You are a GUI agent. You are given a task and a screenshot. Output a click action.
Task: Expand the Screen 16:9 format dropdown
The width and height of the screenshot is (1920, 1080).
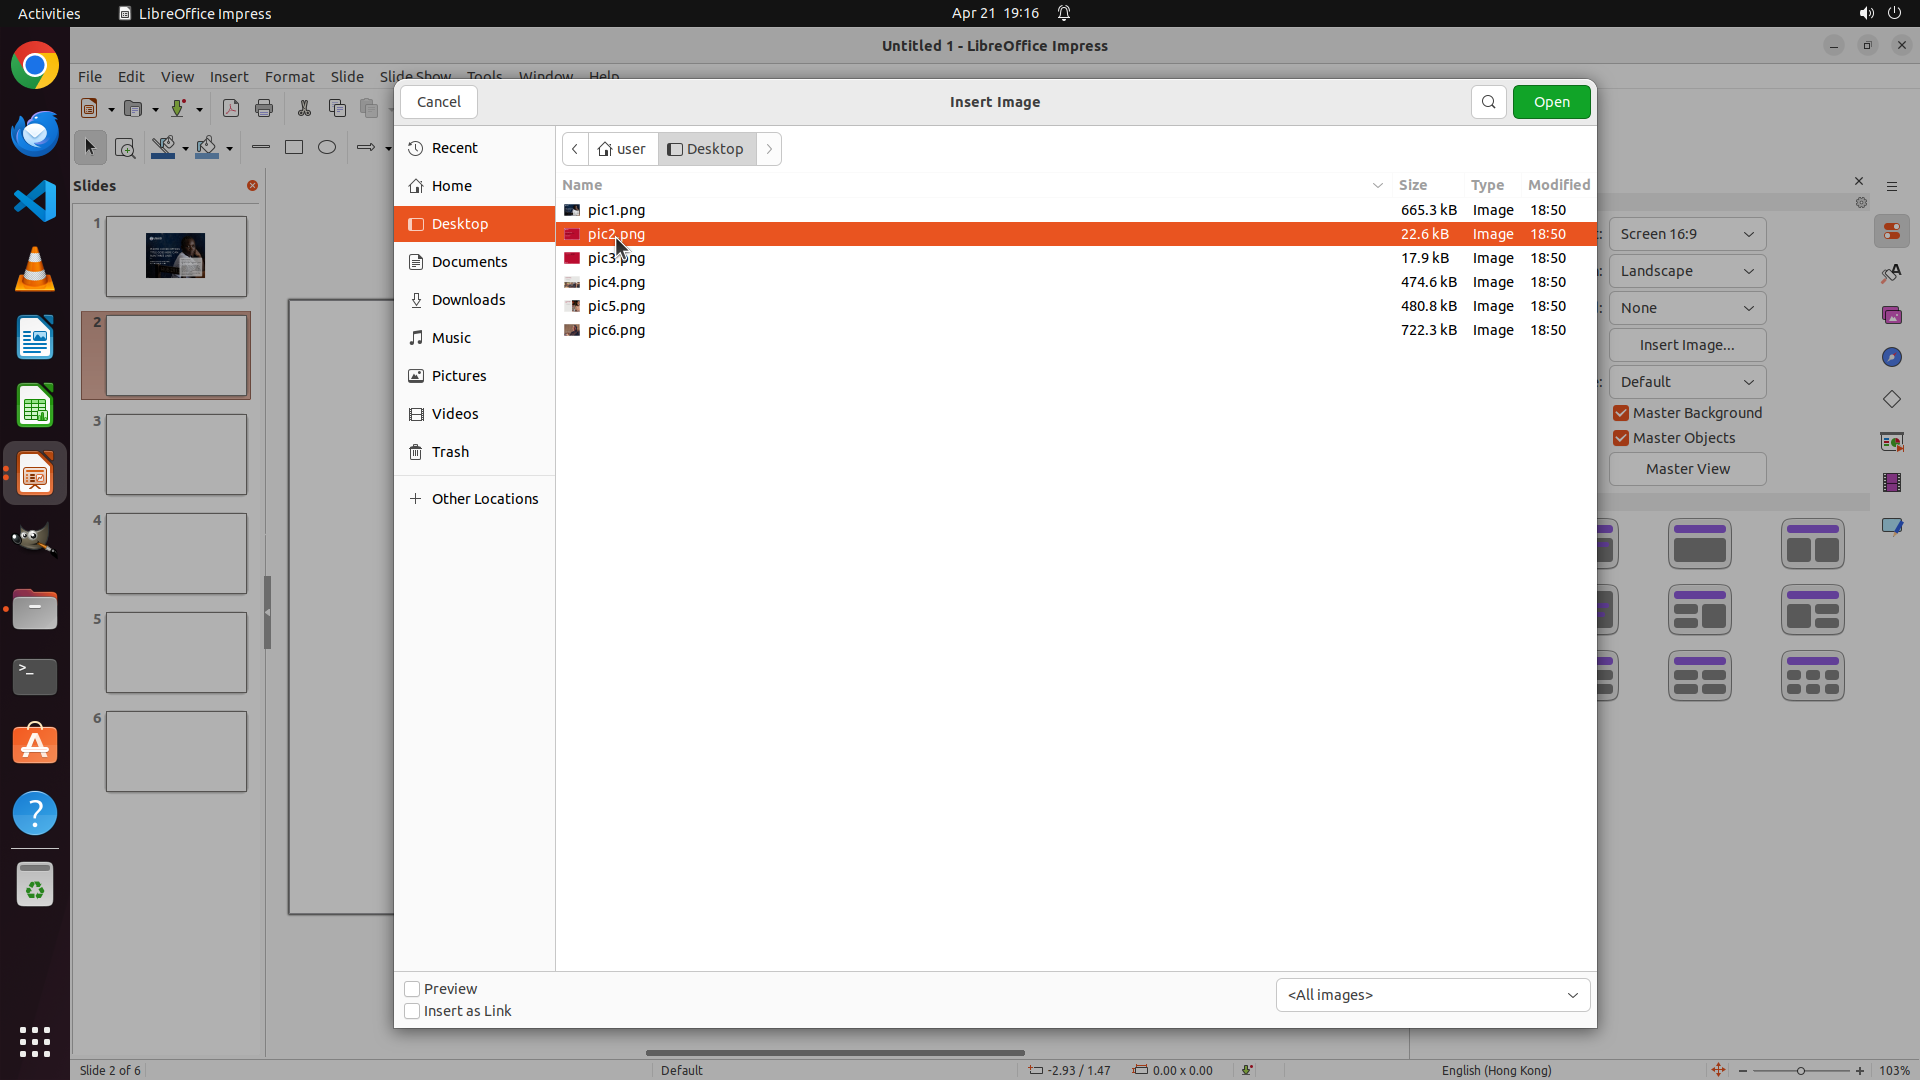point(1687,234)
